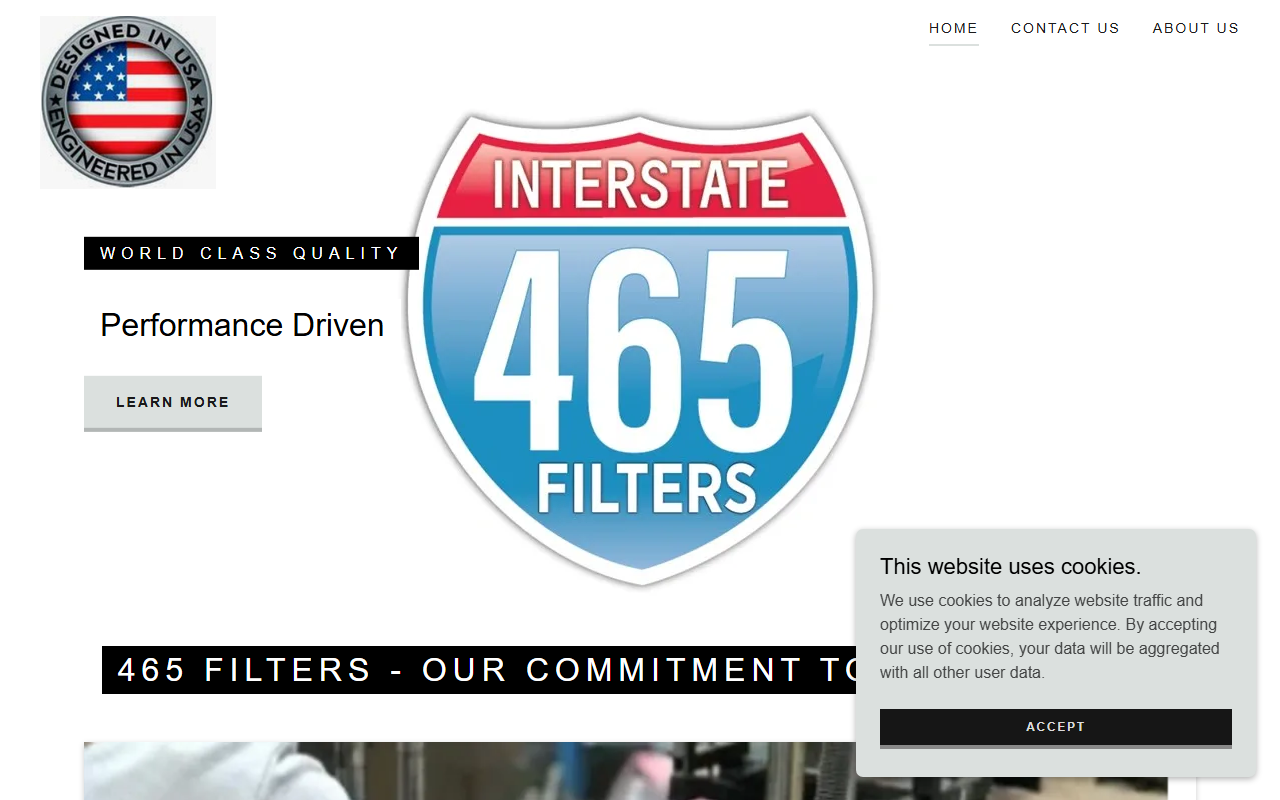Click the cookie description paragraph
This screenshot has width=1280, height=800.
[x=1050, y=637]
